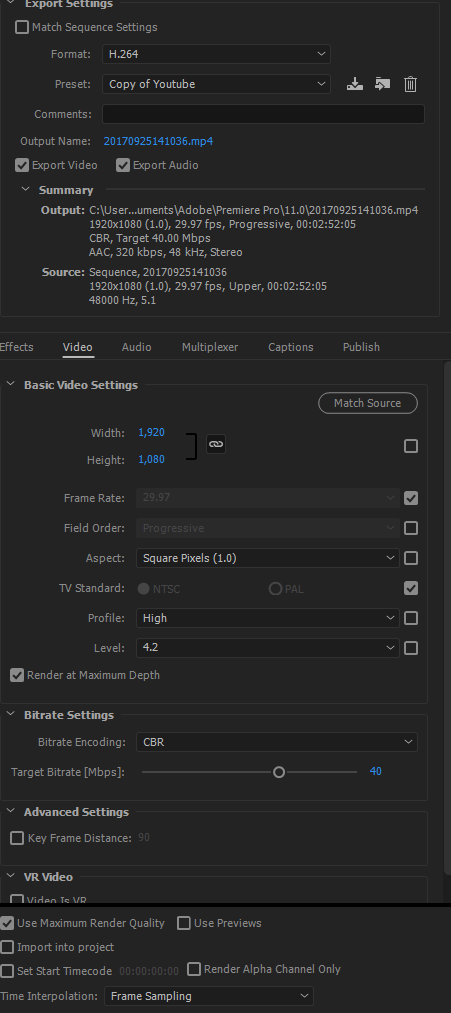The width and height of the screenshot is (451, 1013).
Task: Uncheck Render at Maximum Depth
Action: coord(17,675)
